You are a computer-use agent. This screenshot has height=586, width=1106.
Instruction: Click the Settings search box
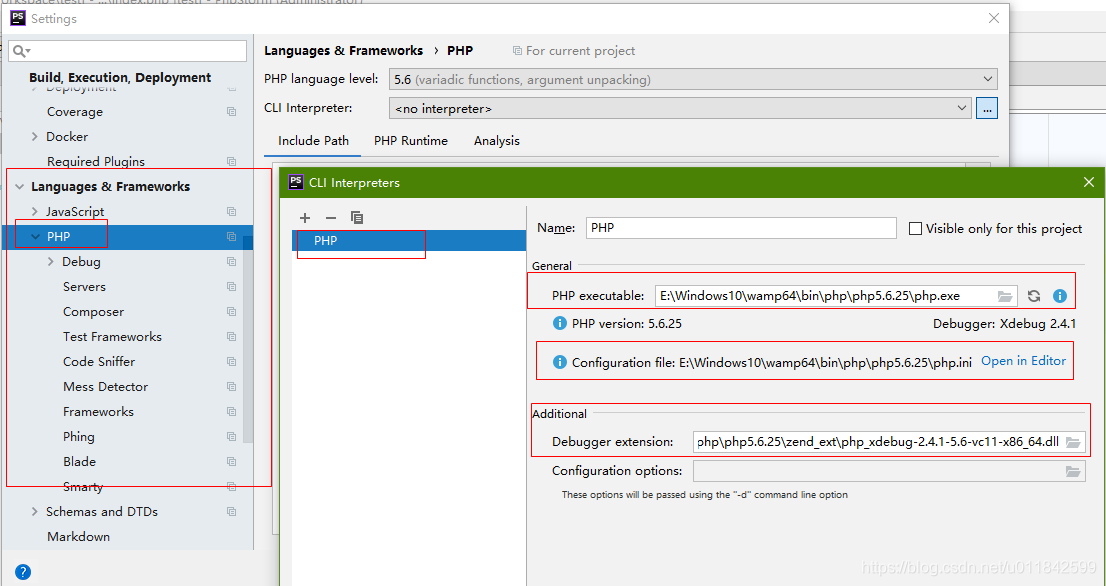pos(128,51)
